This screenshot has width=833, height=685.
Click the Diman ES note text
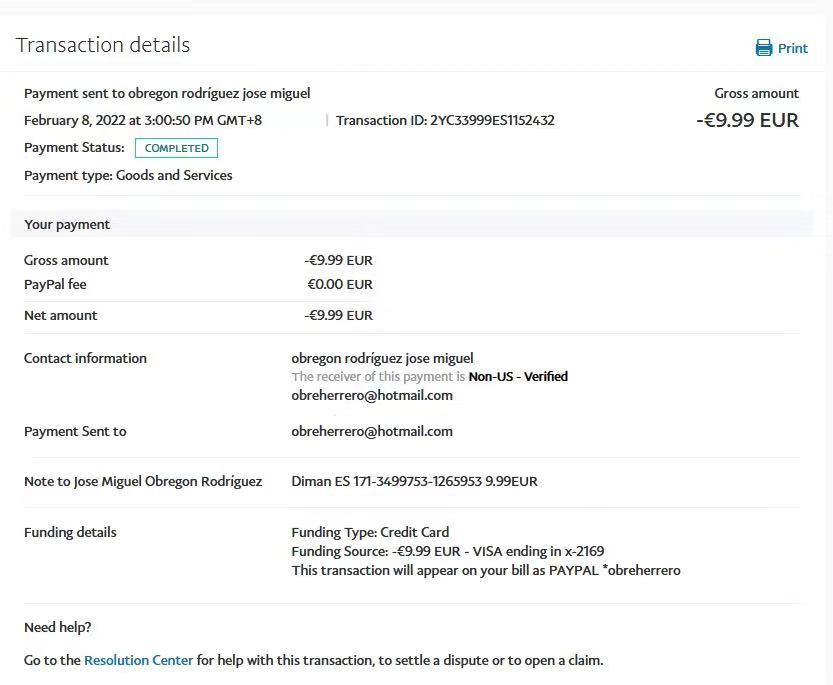tap(414, 481)
